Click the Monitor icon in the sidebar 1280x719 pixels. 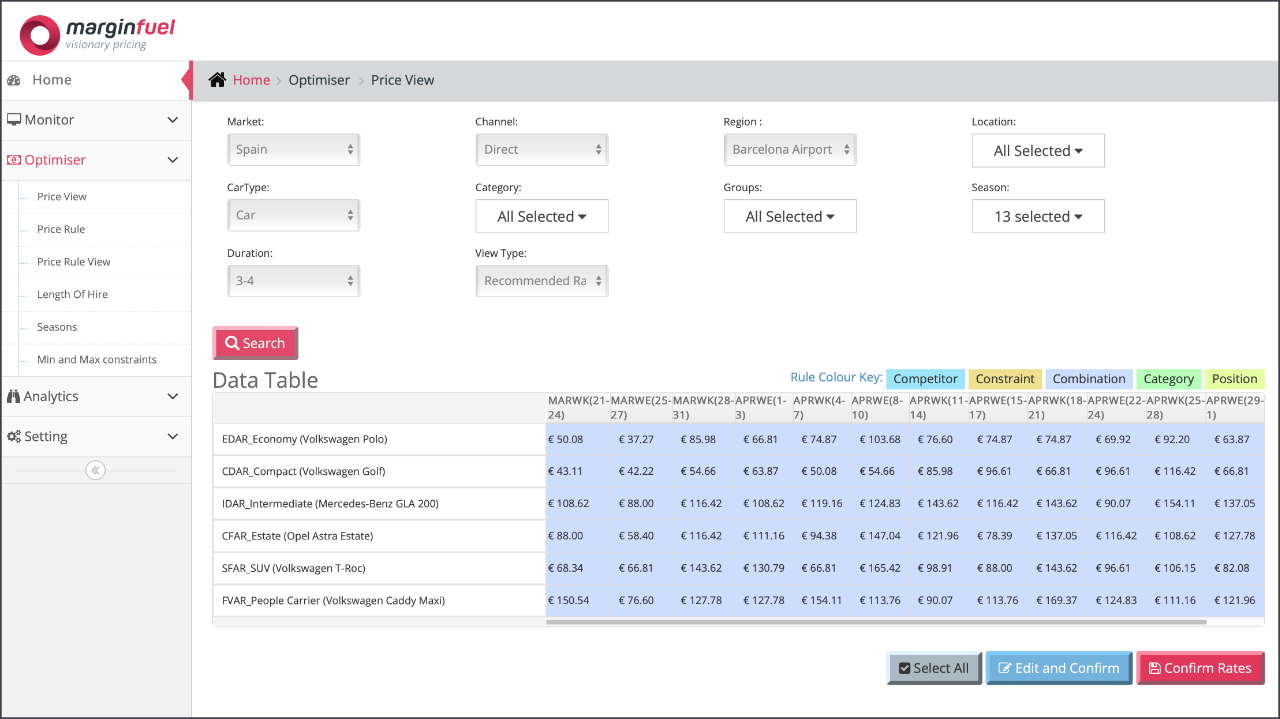[14, 119]
